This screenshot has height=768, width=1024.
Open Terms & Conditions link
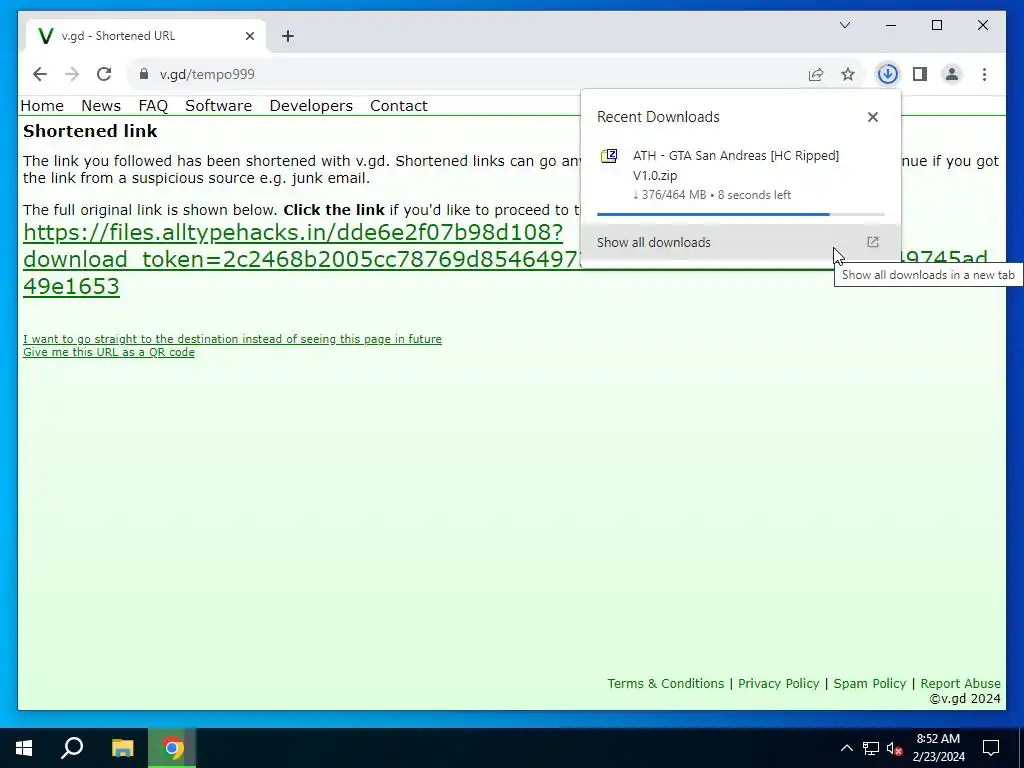pyautogui.click(x=665, y=683)
